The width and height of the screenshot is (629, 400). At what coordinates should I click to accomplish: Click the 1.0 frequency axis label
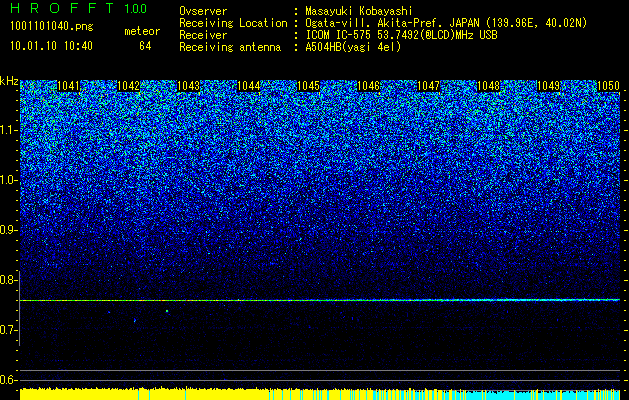click(x=9, y=180)
